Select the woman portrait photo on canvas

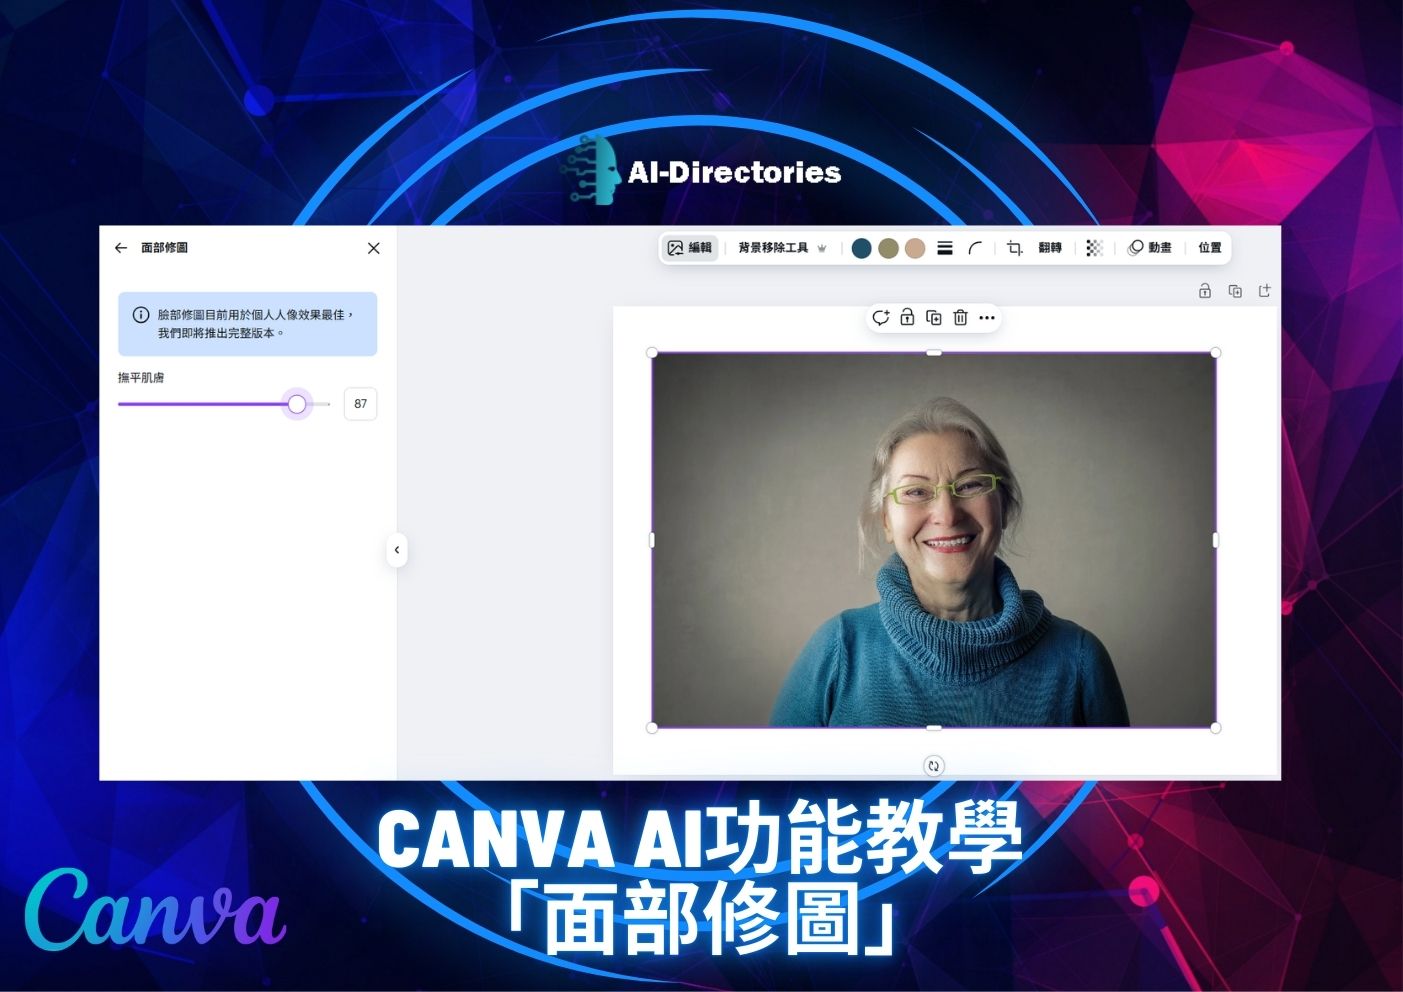[x=934, y=540]
